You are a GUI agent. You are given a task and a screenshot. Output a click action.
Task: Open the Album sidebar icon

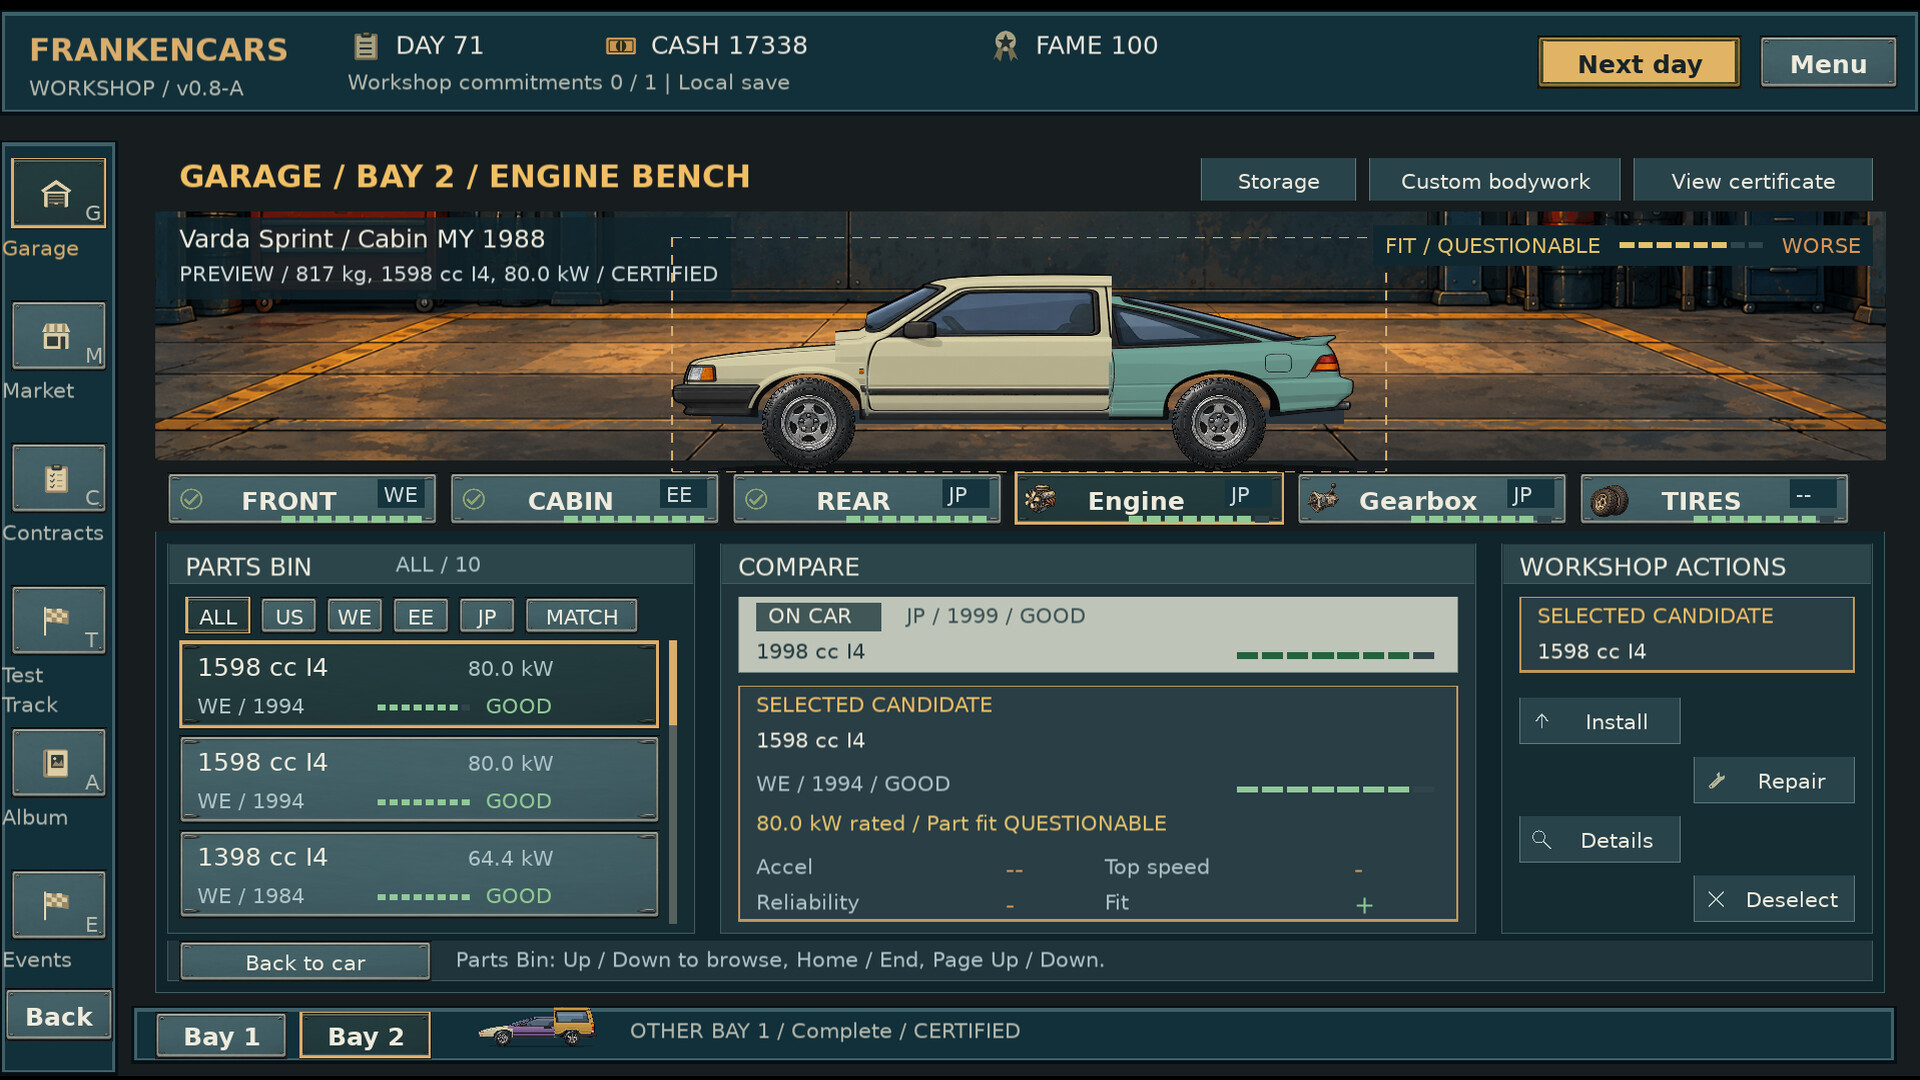58,764
